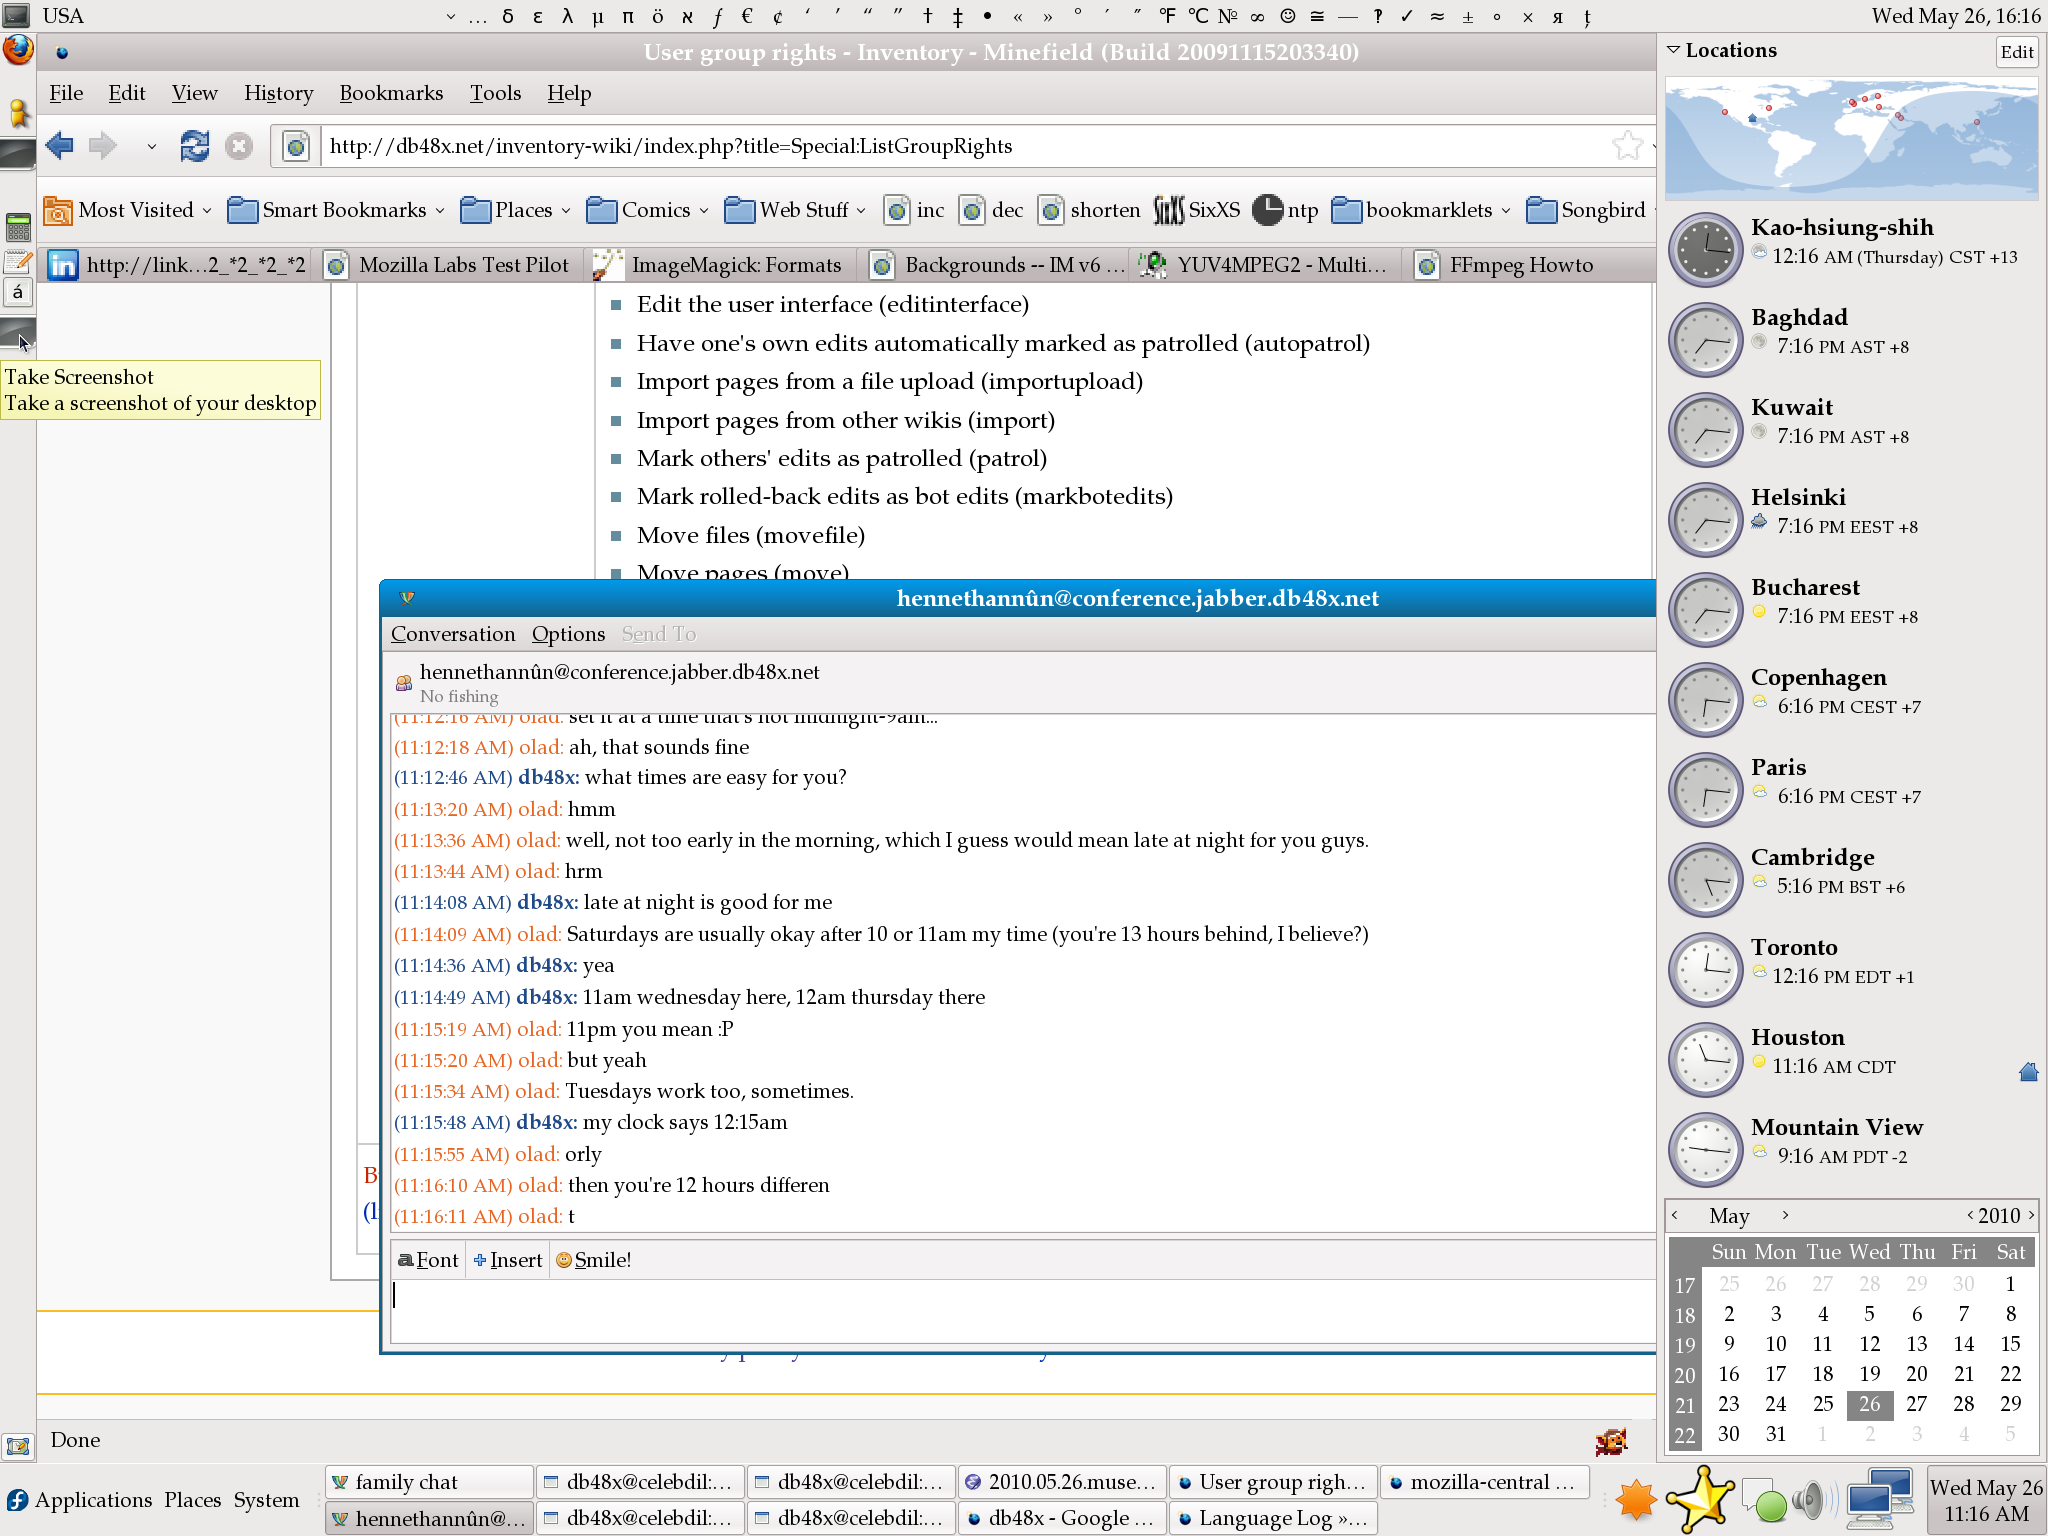2048x1536 pixels.
Task: Go to the previous month in the calendar
Action: click(x=1675, y=1215)
